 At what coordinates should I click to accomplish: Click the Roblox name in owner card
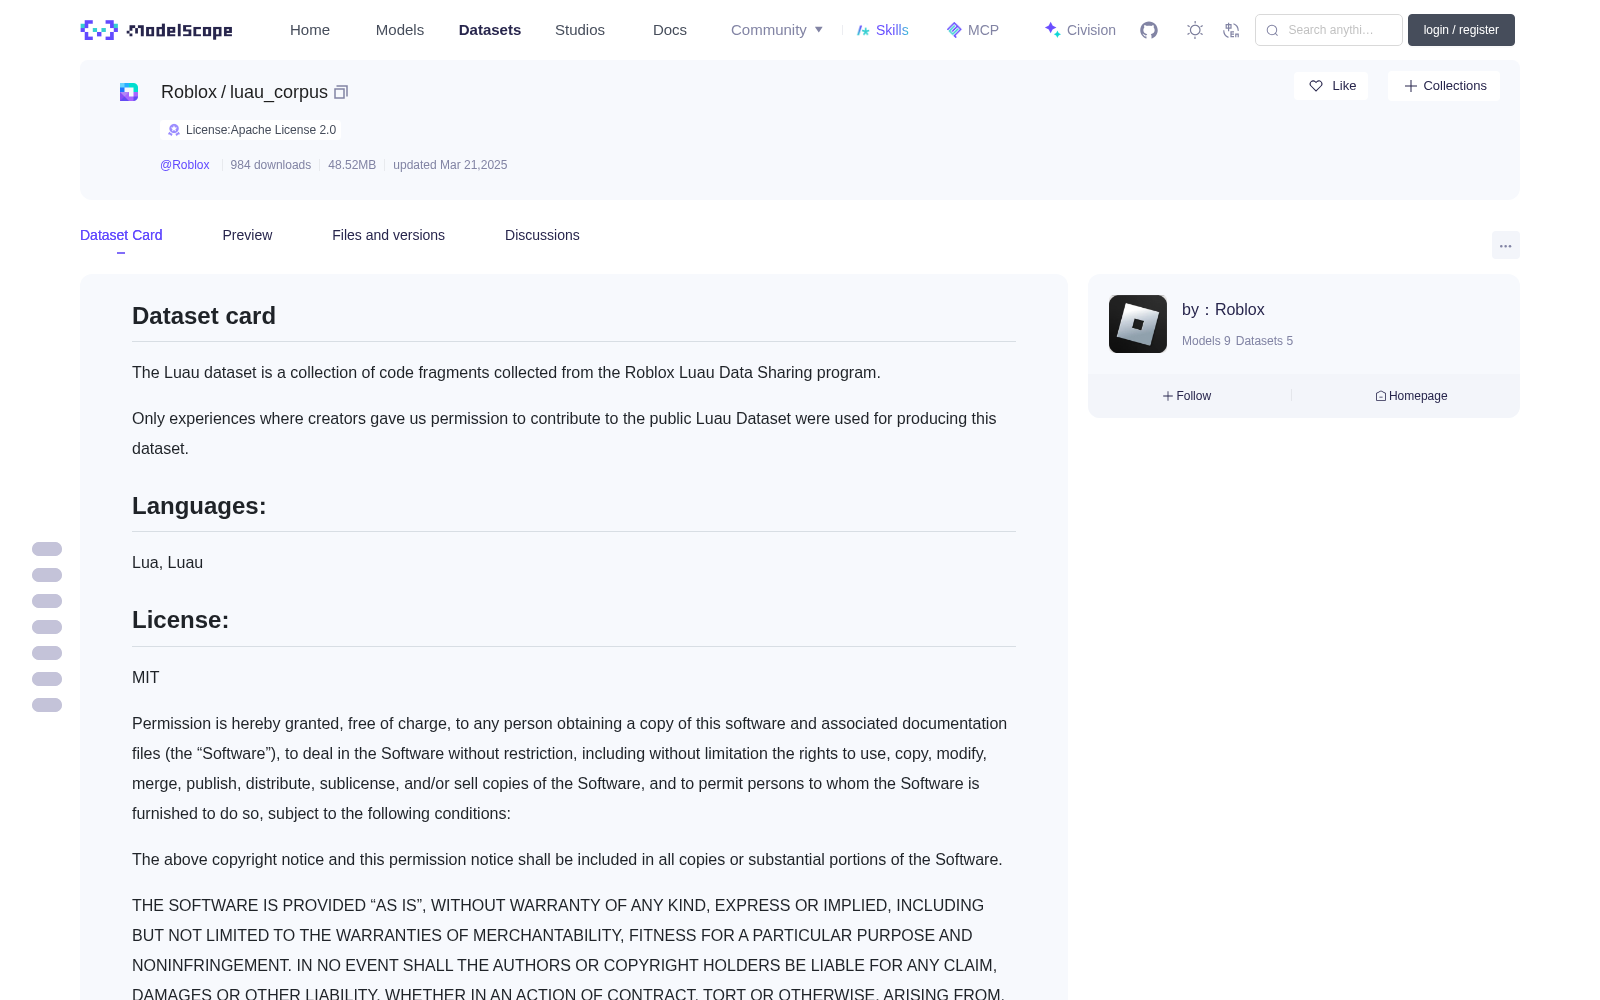pyautogui.click(x=1239, y=310)
